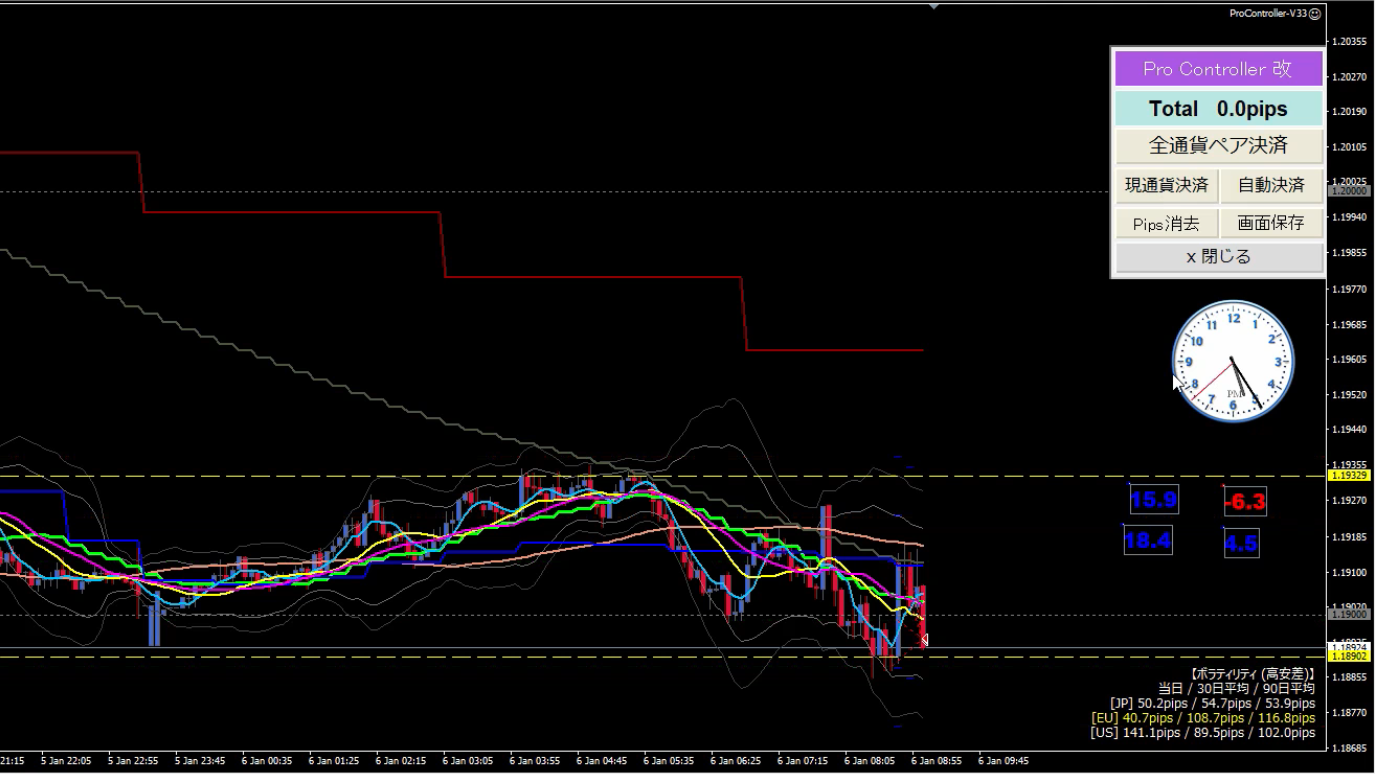Toggle the 自動決済 auto-settlement button
This screenshot has width=1376, height=774.
pyautogui.click(x=1271, y=186)
